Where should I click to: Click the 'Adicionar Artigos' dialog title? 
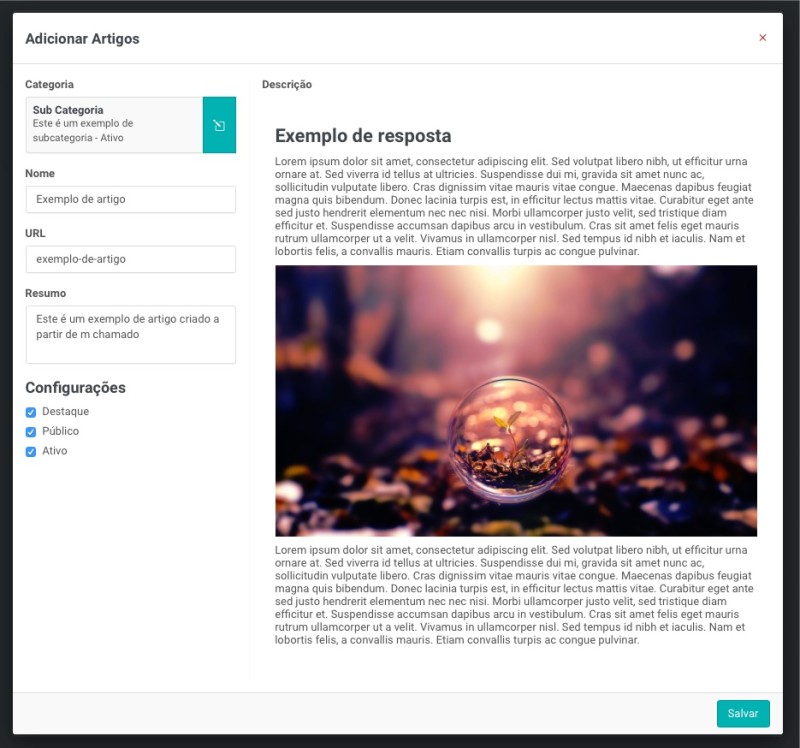coord(82,39)
